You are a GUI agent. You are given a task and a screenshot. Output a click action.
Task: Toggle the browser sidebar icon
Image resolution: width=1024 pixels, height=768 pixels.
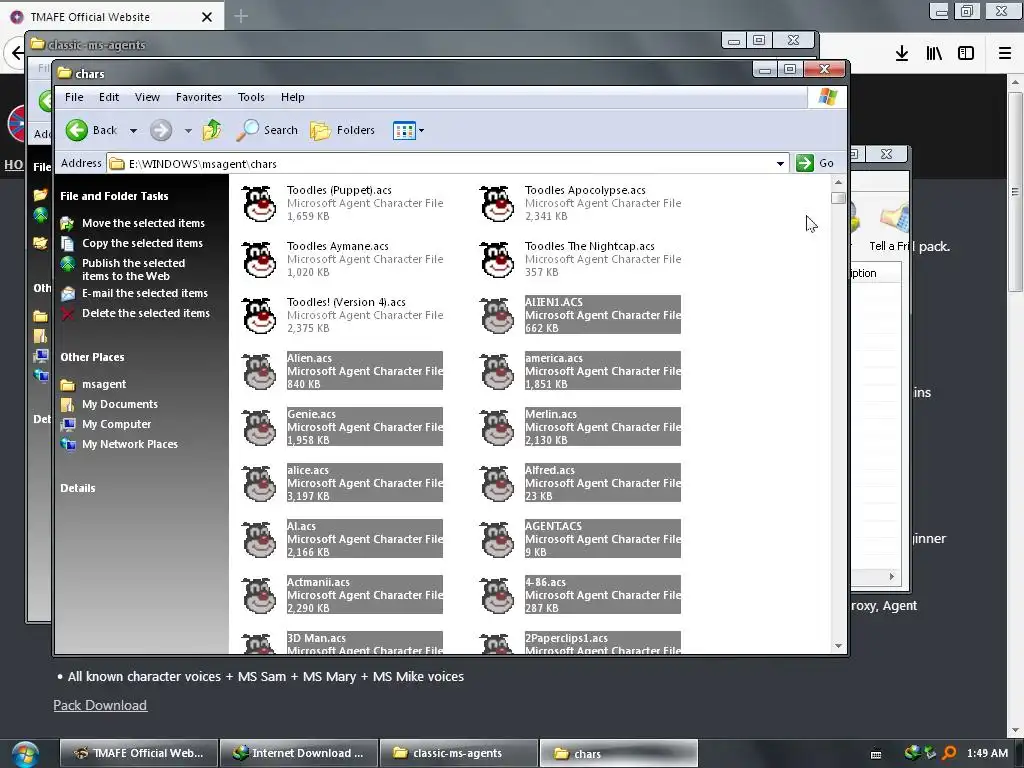(x=966, y=53)
